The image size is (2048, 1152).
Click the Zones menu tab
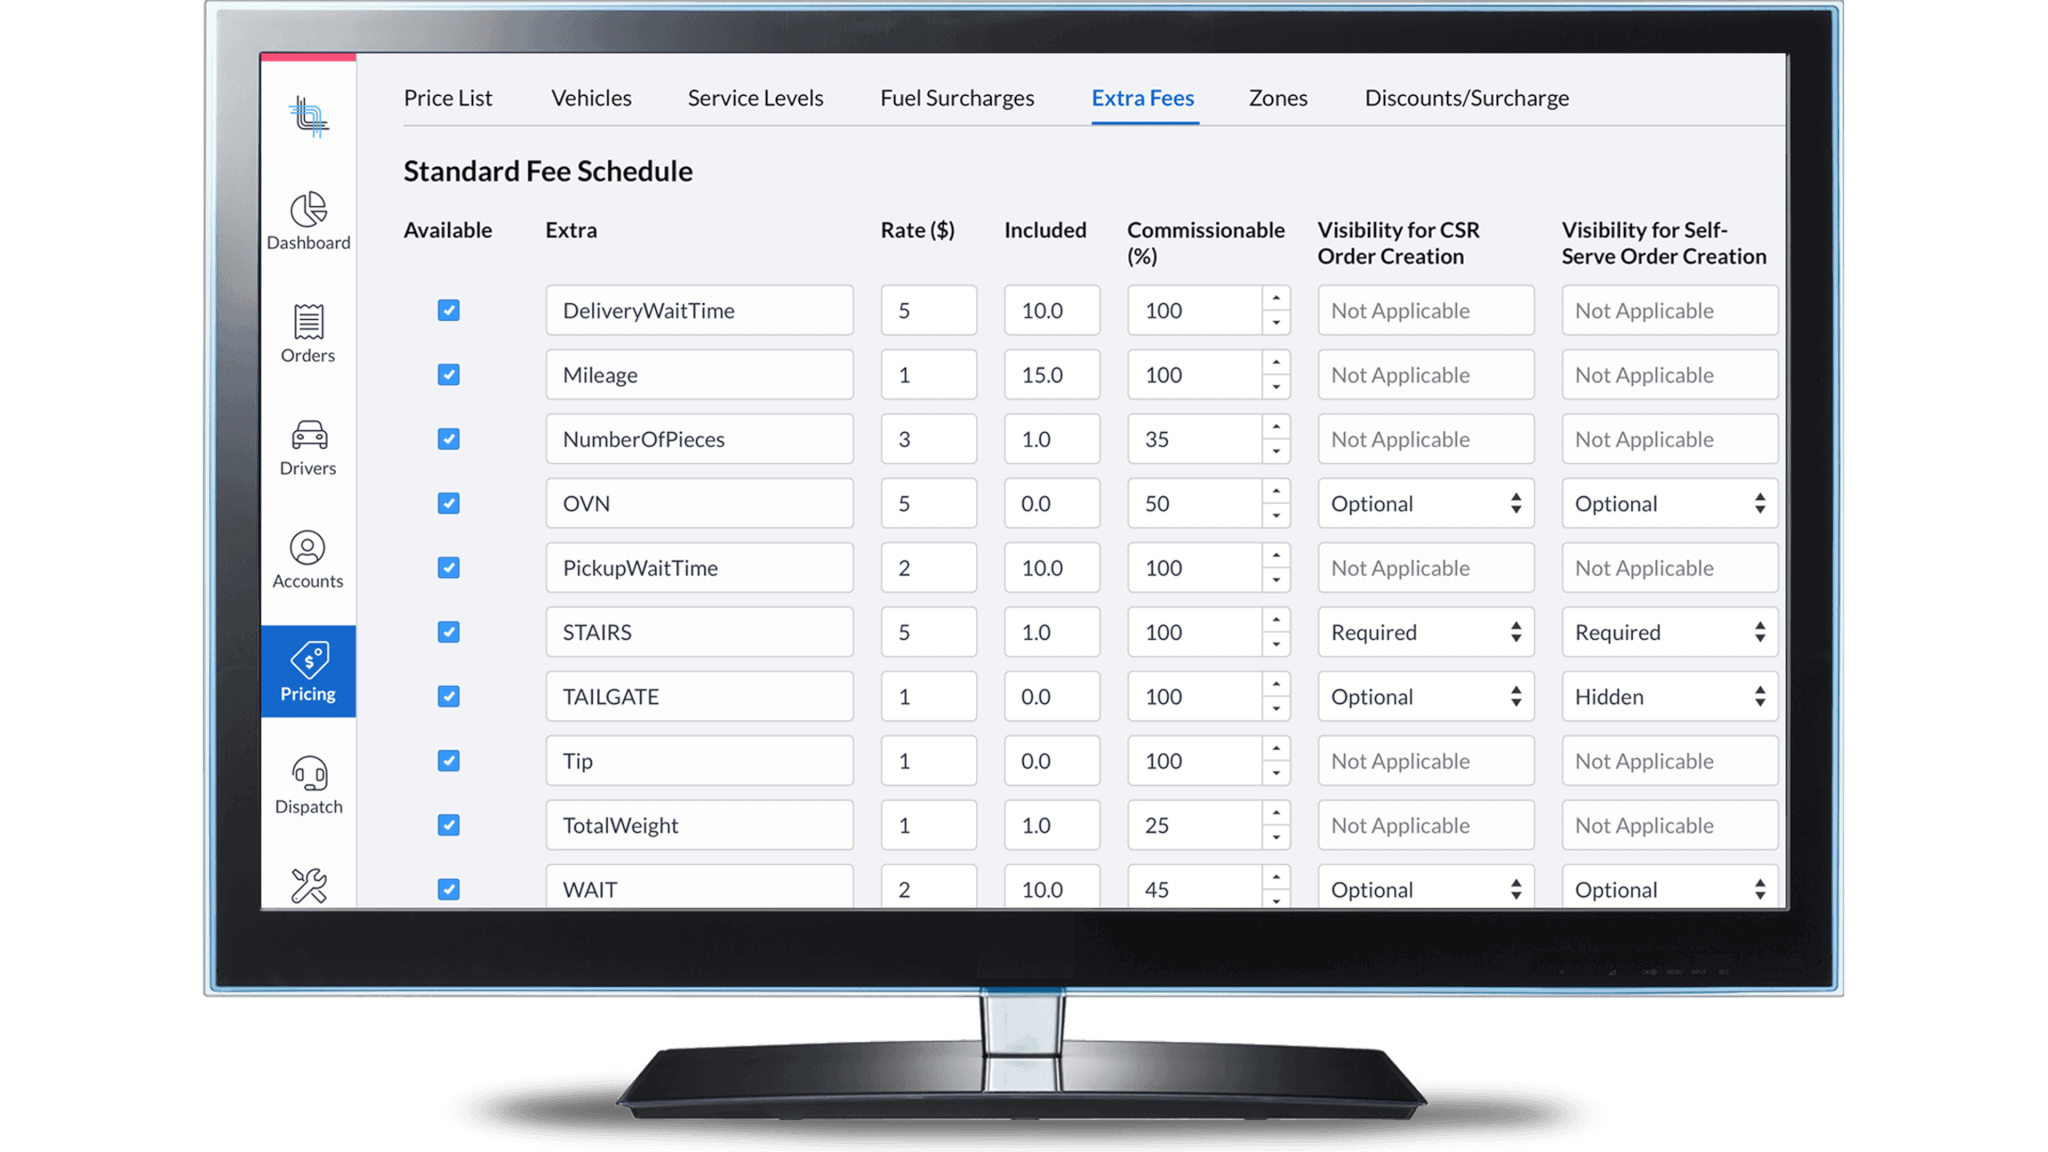[x=1277, y=97]
